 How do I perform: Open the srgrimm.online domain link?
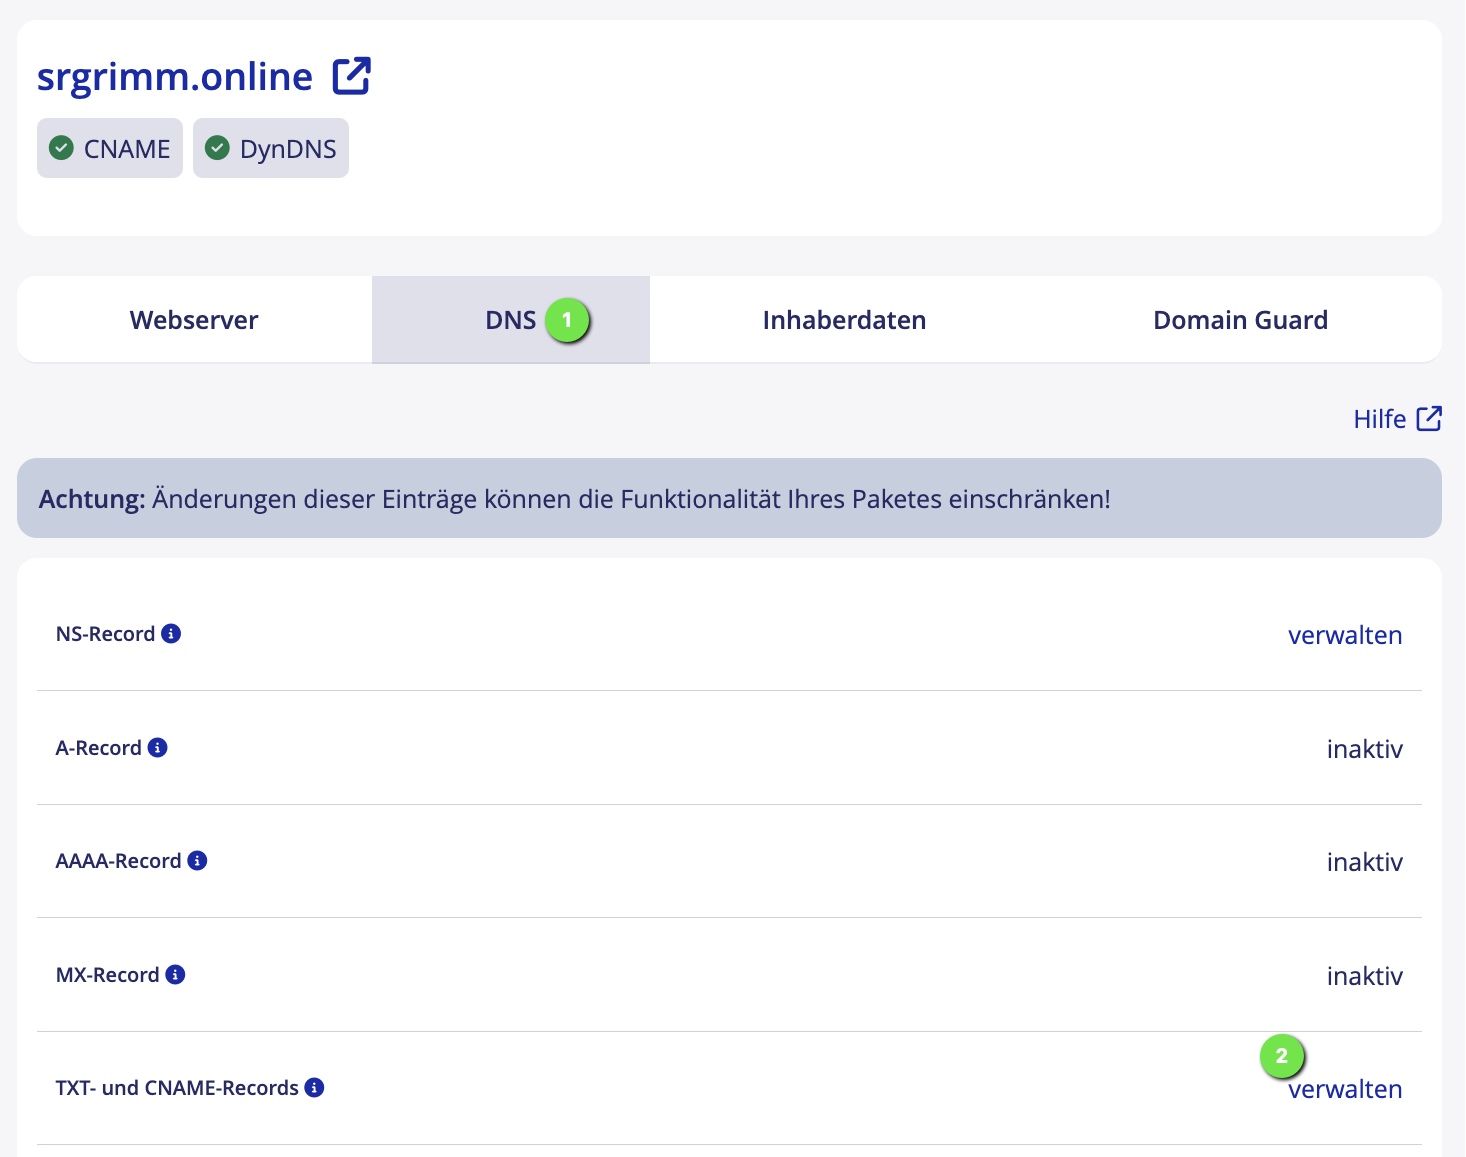pos(175,77)
